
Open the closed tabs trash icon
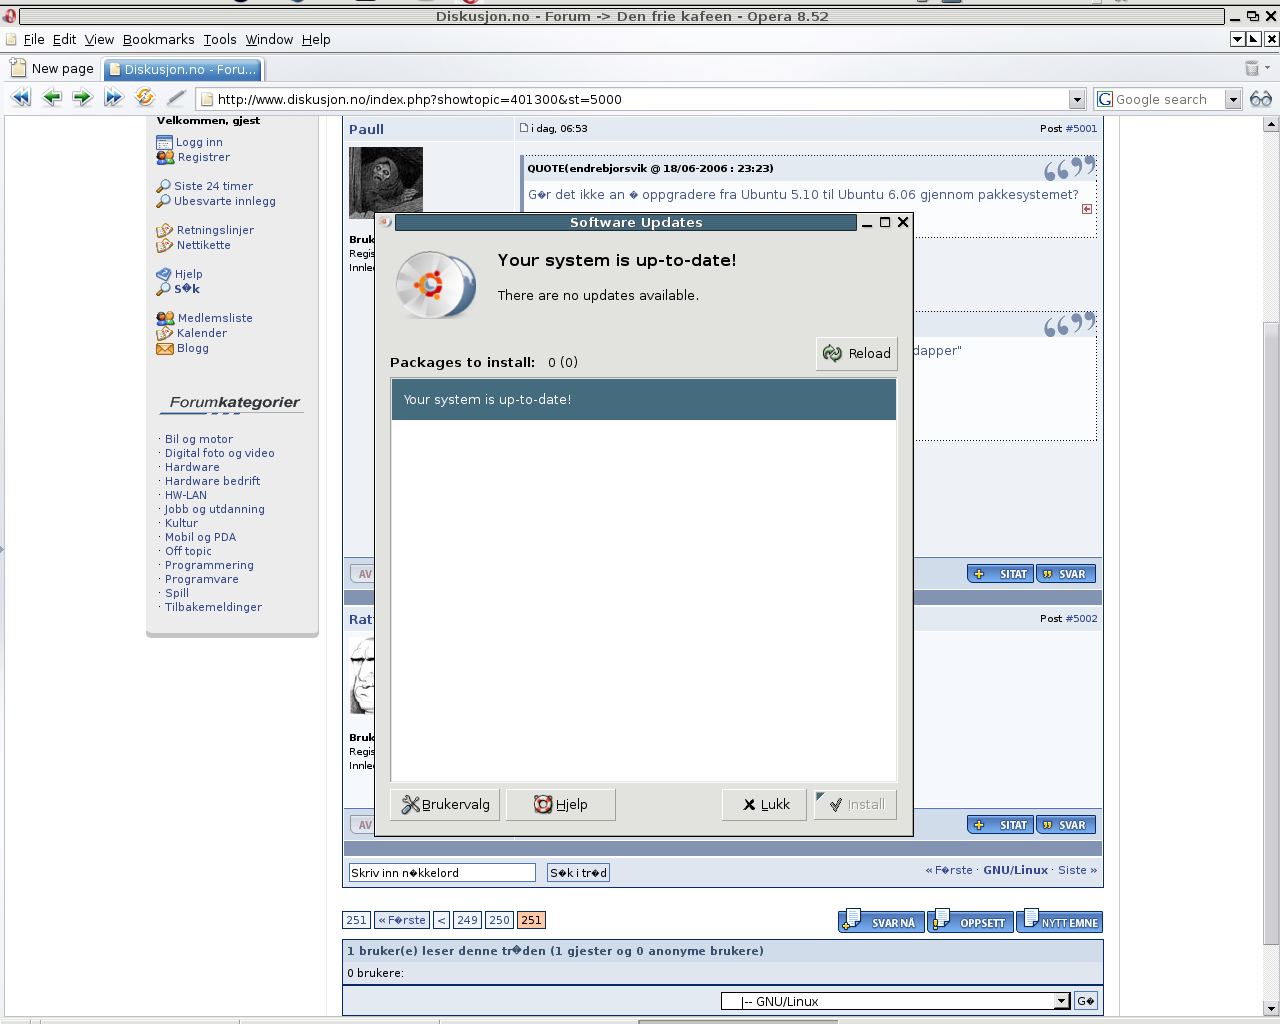[1252, 68]
